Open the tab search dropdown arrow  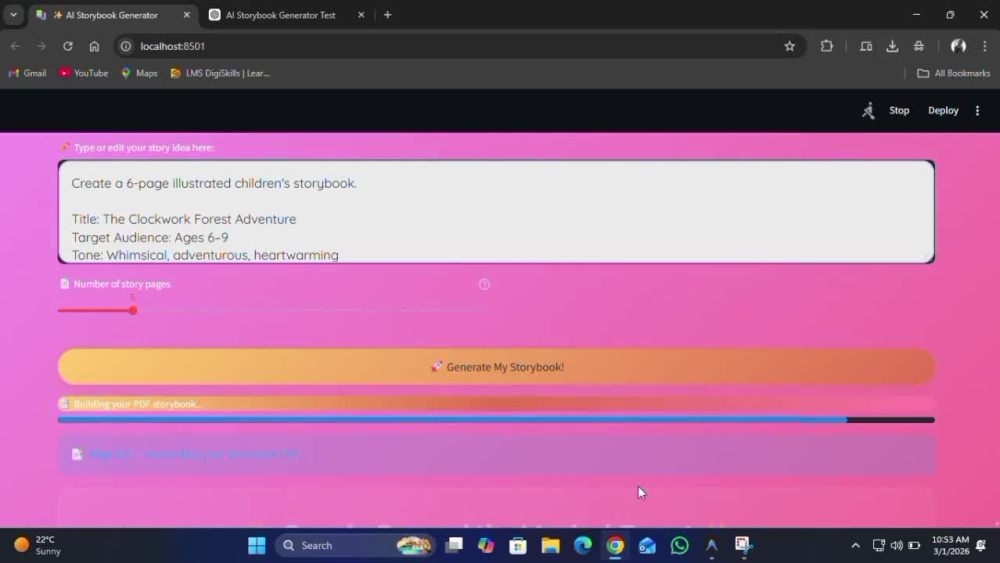pos(13,15)
